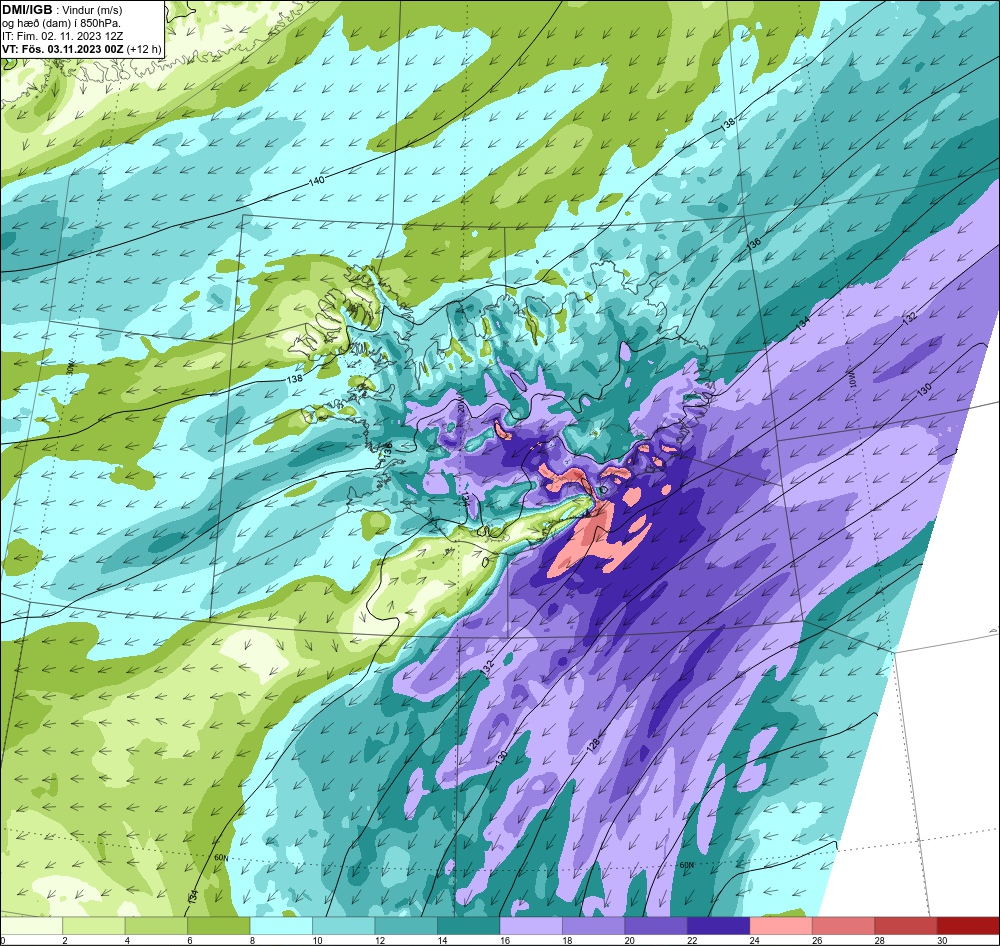Viewport: 1000px width, 946px height.
Task: Click the 'og hæð (dam) í 850hPa.' line
Action: pyautogui.click(x=62, y=24)
